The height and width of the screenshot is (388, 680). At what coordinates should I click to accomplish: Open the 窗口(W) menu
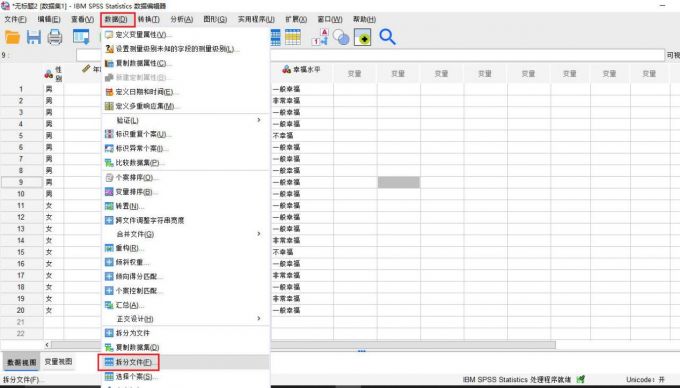click(330, 20)
